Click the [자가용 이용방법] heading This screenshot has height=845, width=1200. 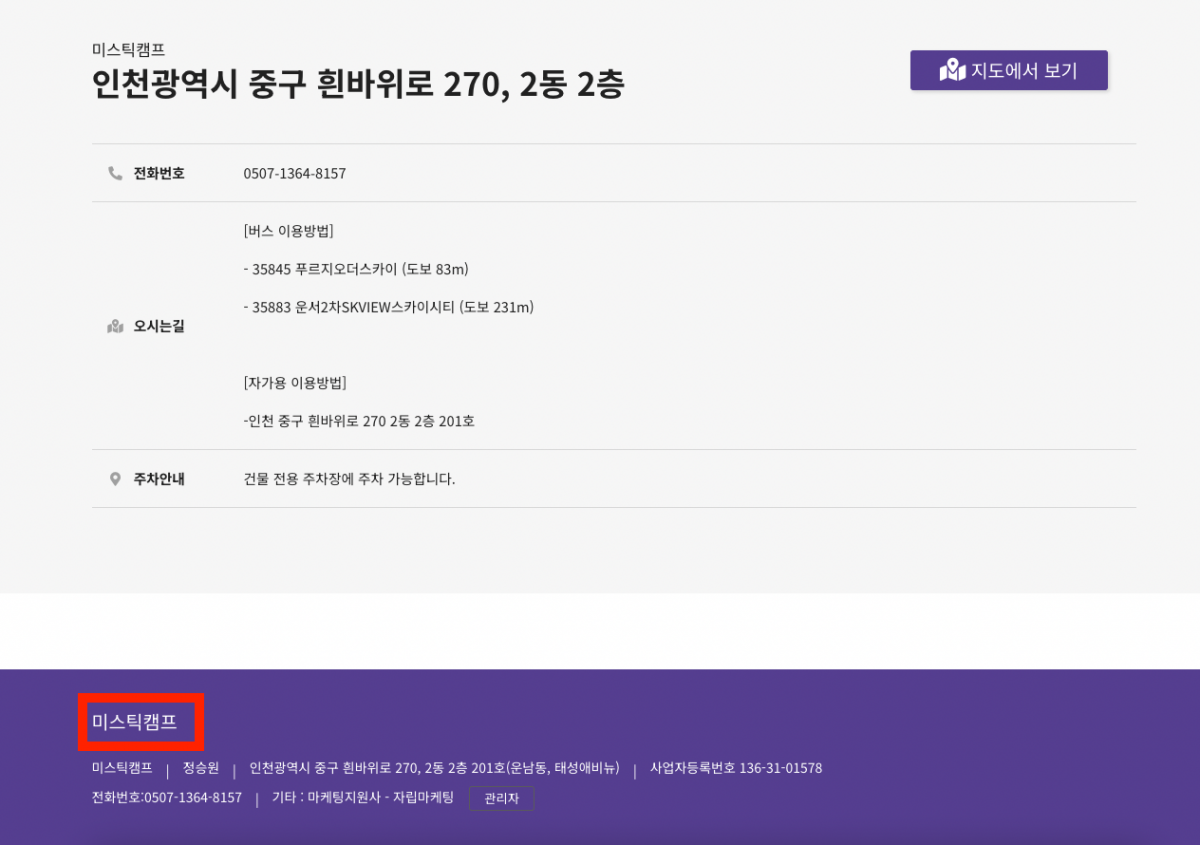click(x=295, y=383)
